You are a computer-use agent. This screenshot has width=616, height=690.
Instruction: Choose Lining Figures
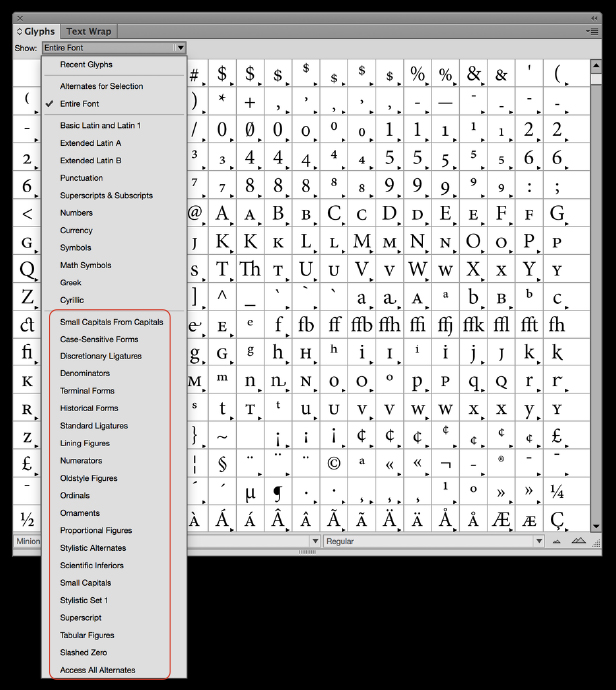(x=114, y=443)
